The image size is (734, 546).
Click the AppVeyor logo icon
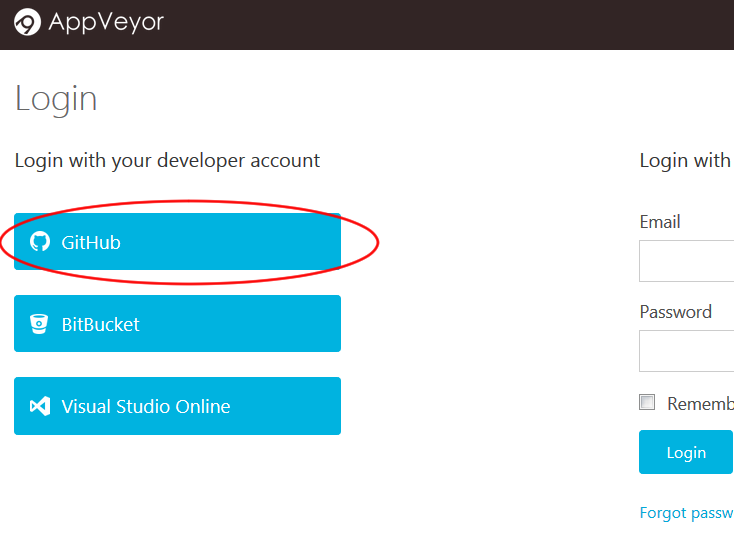pos(28,21)
